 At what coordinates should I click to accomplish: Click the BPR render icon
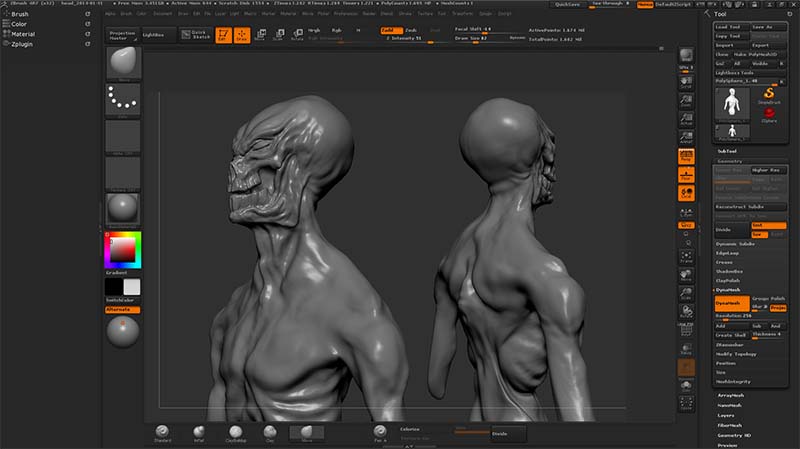pyautogui.click(x=686, y=57)
